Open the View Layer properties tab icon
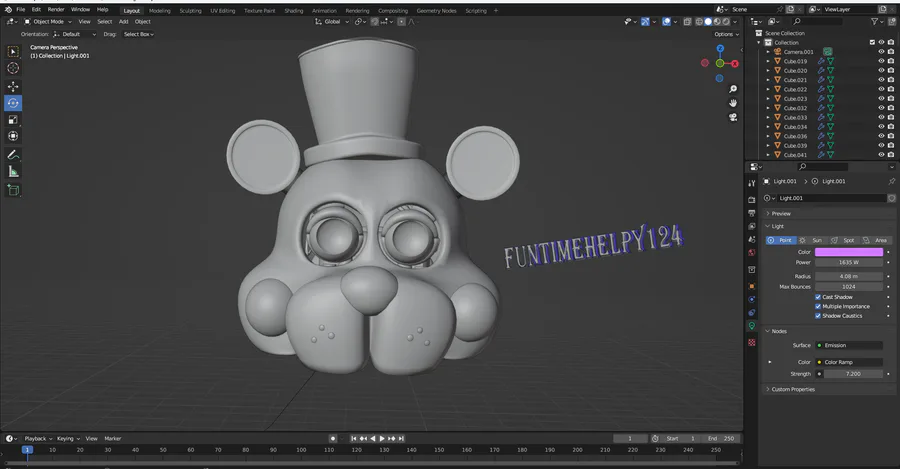 click(752, 226)
